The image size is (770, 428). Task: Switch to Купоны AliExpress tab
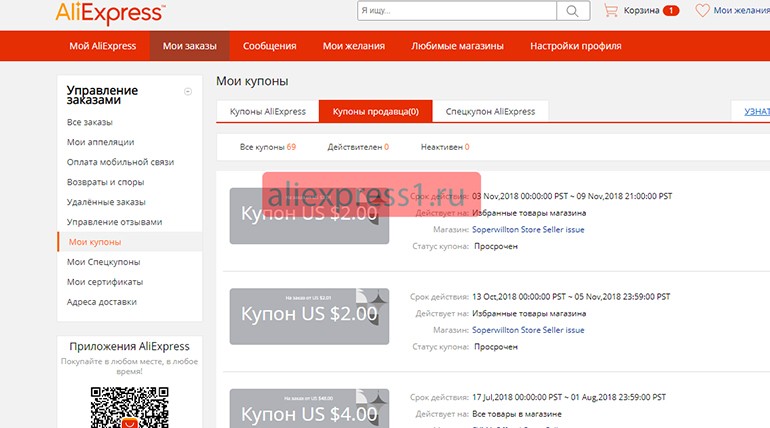click(x=268, y=111)
